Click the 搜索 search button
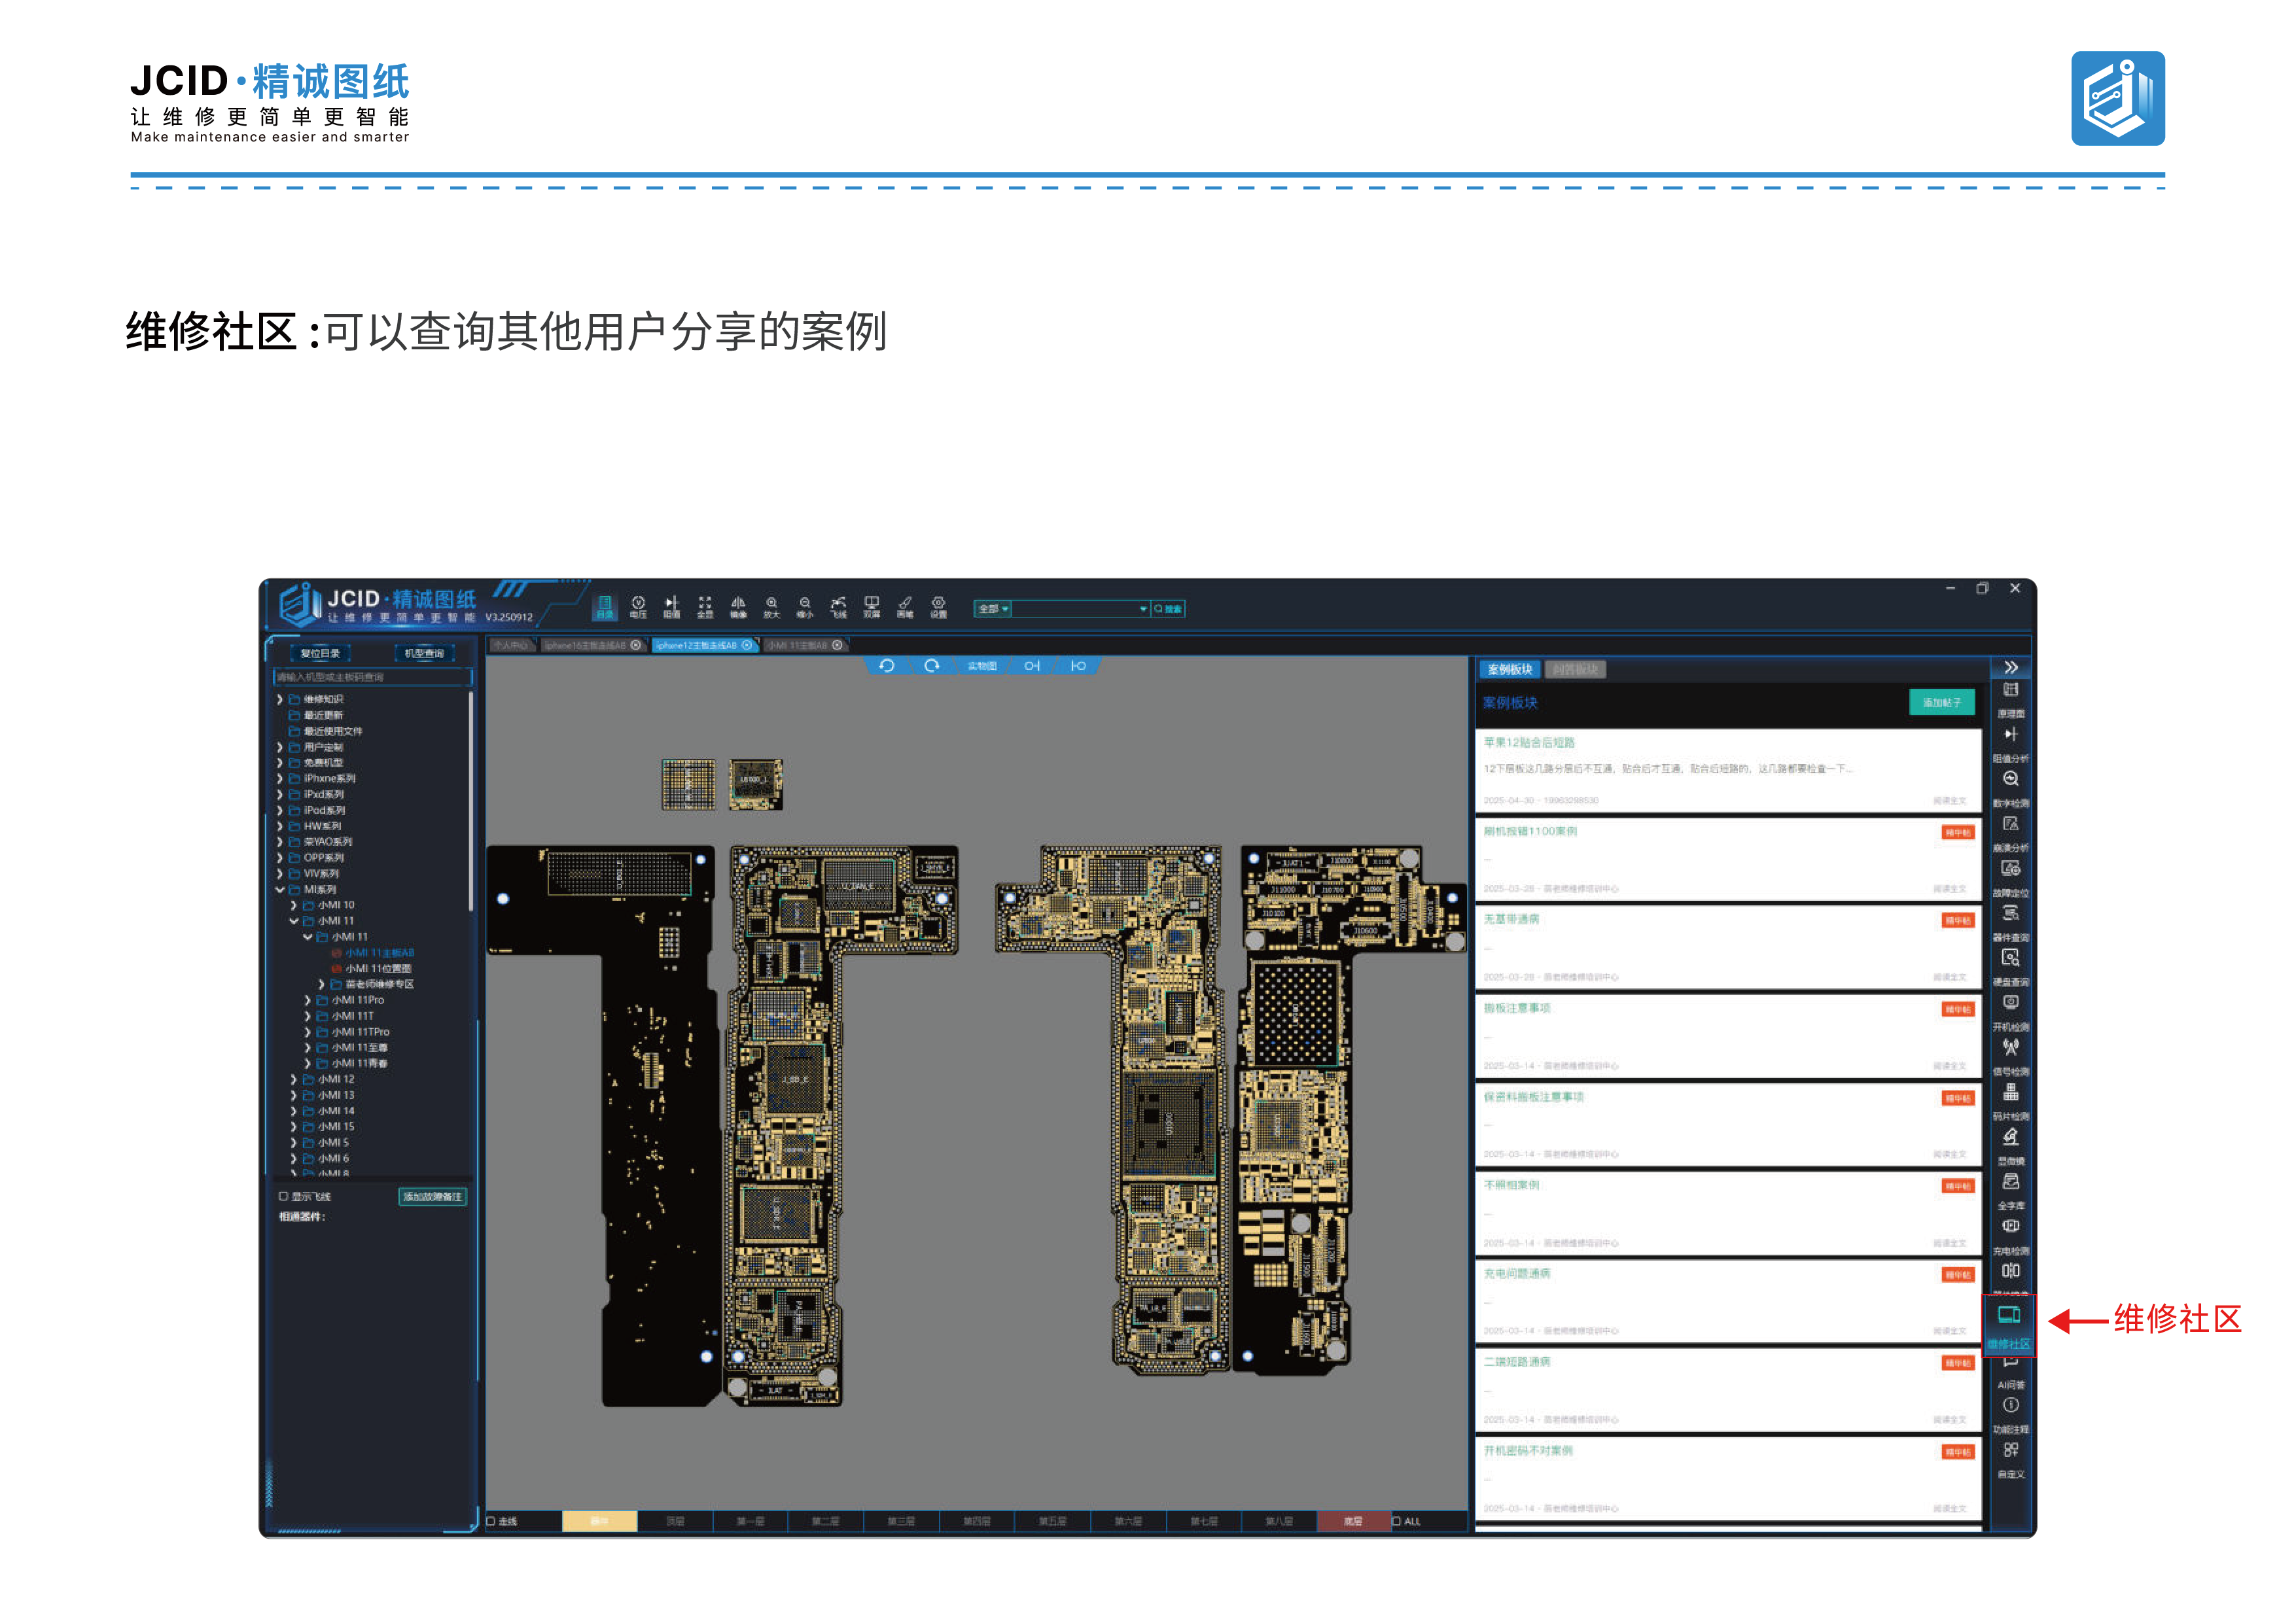This screenshot has height=1623, width=2296. pyautogui.click(x=1168, y=609)
